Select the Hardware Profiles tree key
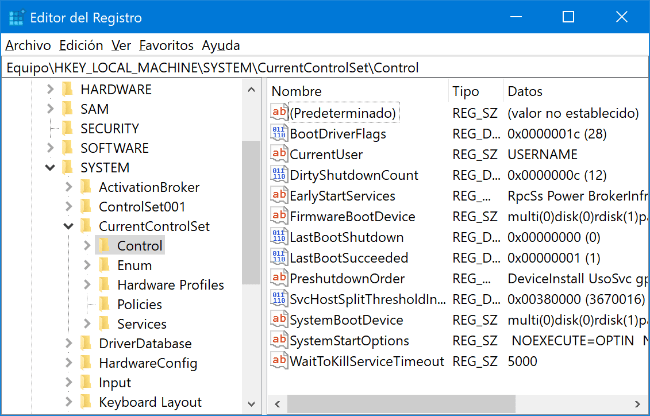Screen dimensions: 650x416 170,285
